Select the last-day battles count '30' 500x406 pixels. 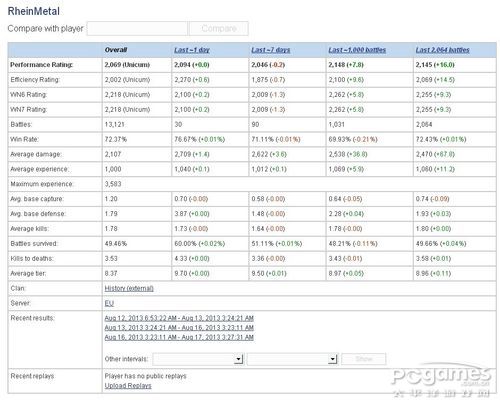[x=178, y=124]
